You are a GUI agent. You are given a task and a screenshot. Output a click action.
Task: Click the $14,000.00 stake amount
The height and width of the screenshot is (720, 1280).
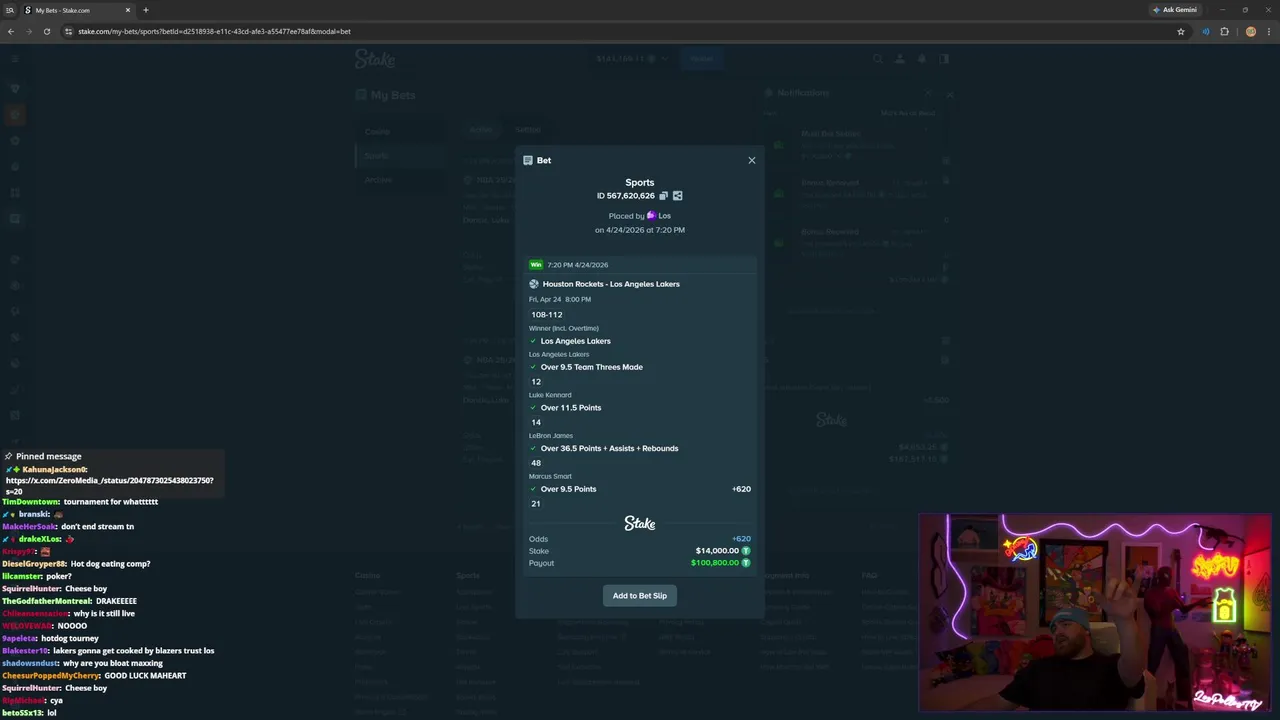pos(717,551)
